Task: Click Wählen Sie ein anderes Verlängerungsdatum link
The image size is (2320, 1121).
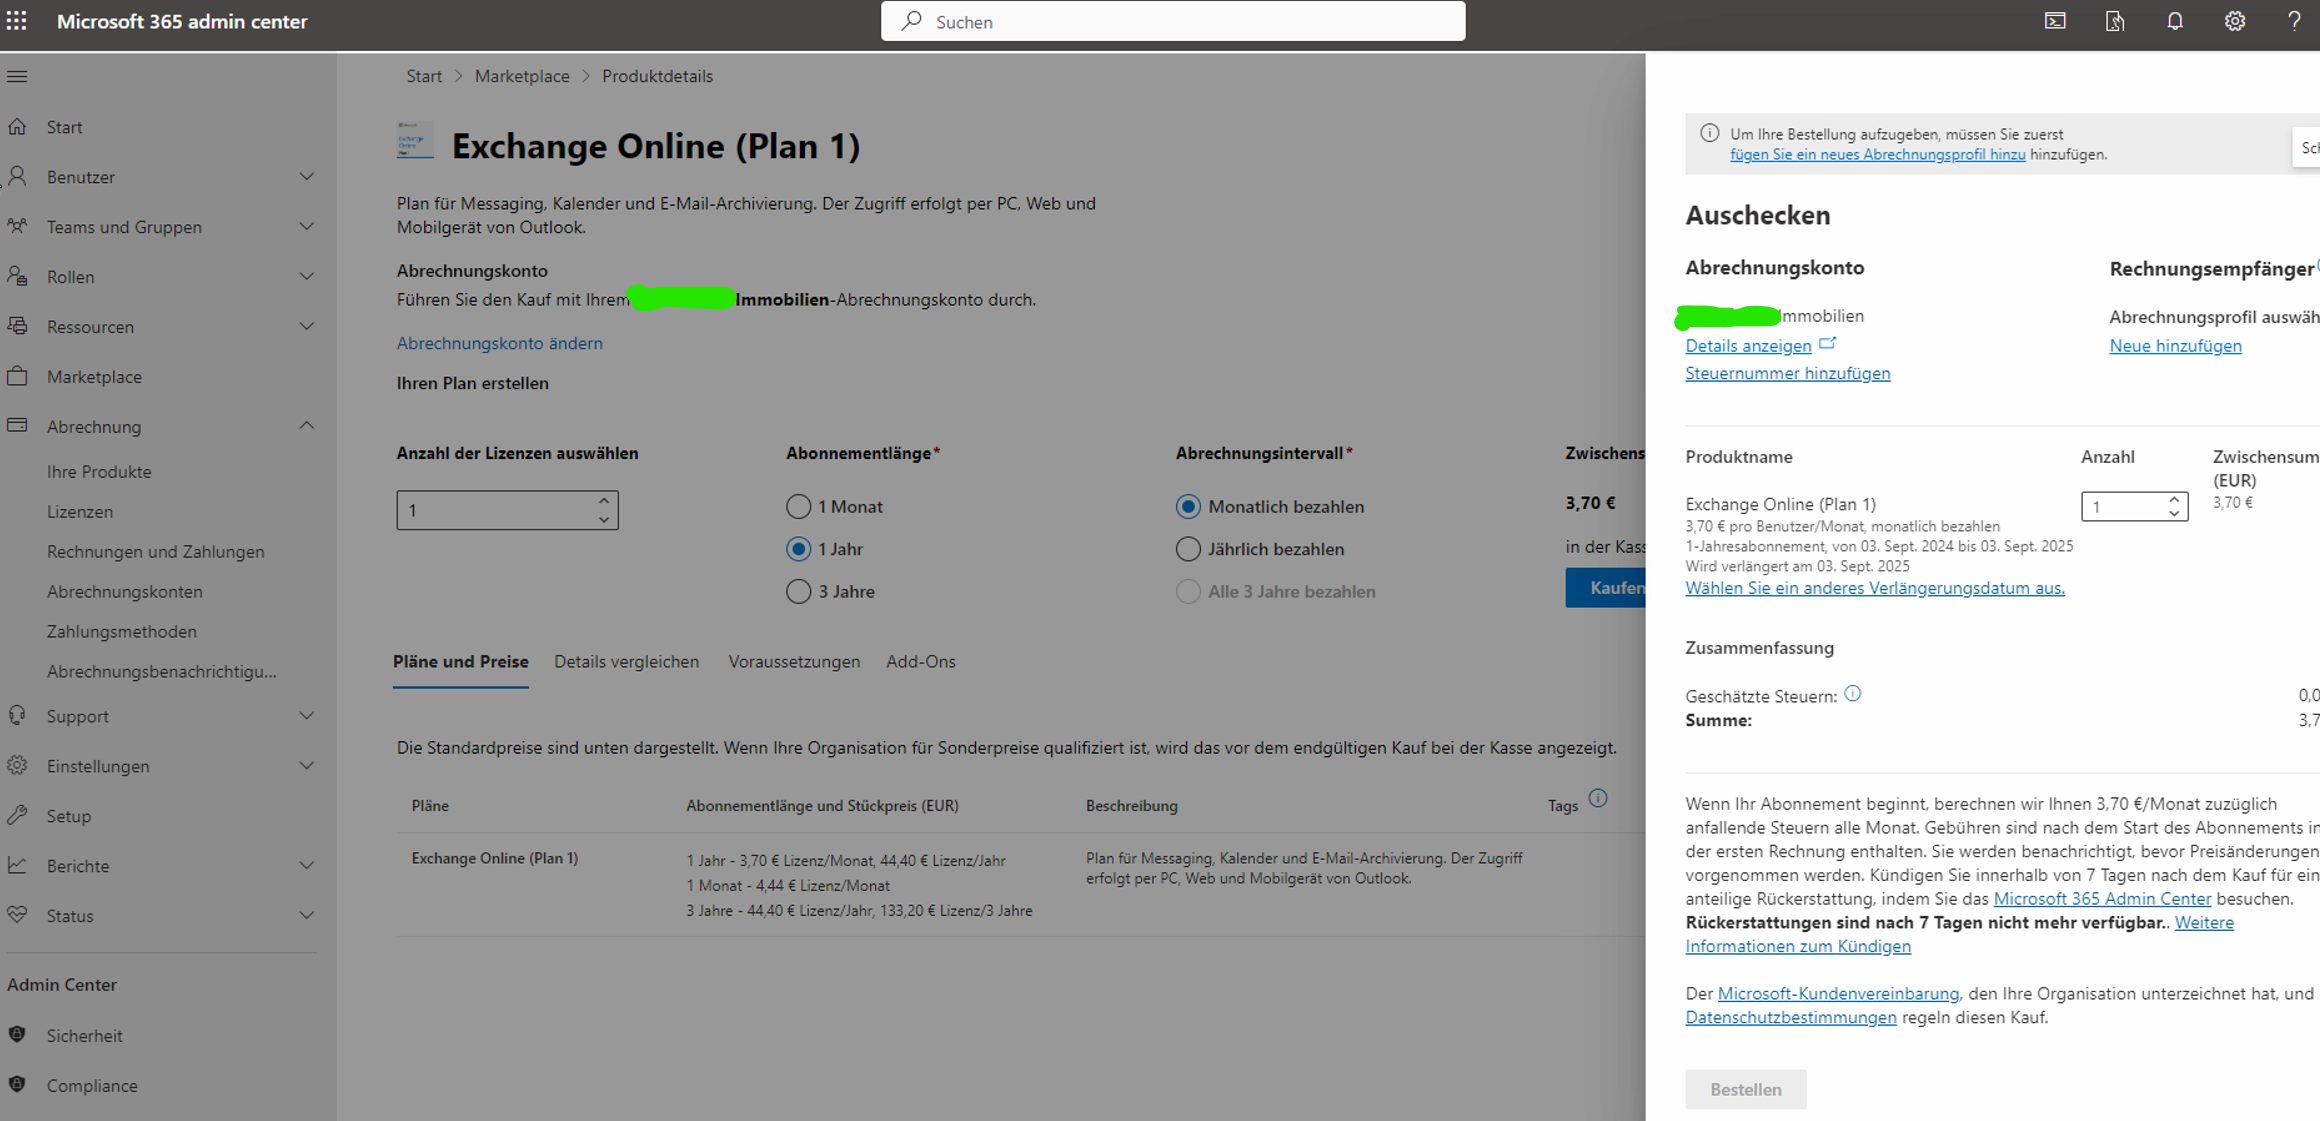Action: click(1874, 588)
